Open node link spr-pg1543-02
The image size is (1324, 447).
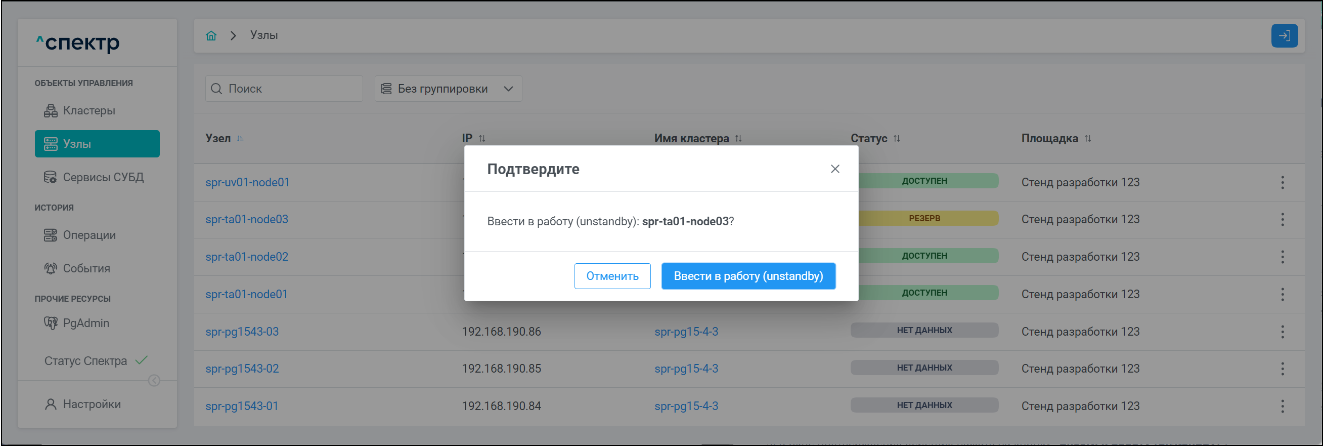242,369
